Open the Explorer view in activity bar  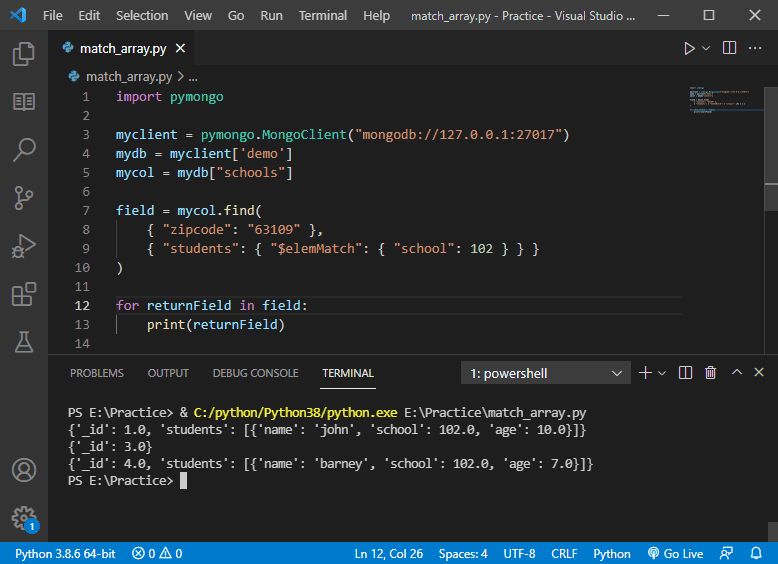[x=23, y=54]
